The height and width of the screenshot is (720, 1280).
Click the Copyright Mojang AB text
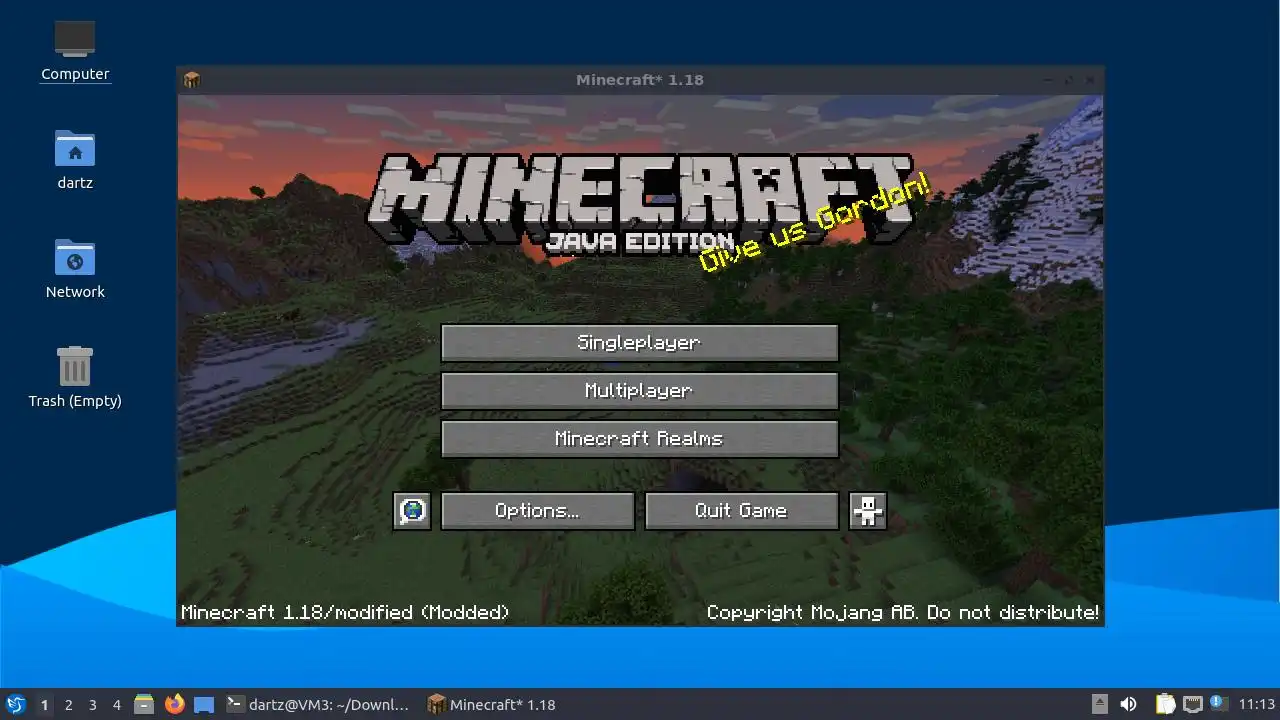903,612
